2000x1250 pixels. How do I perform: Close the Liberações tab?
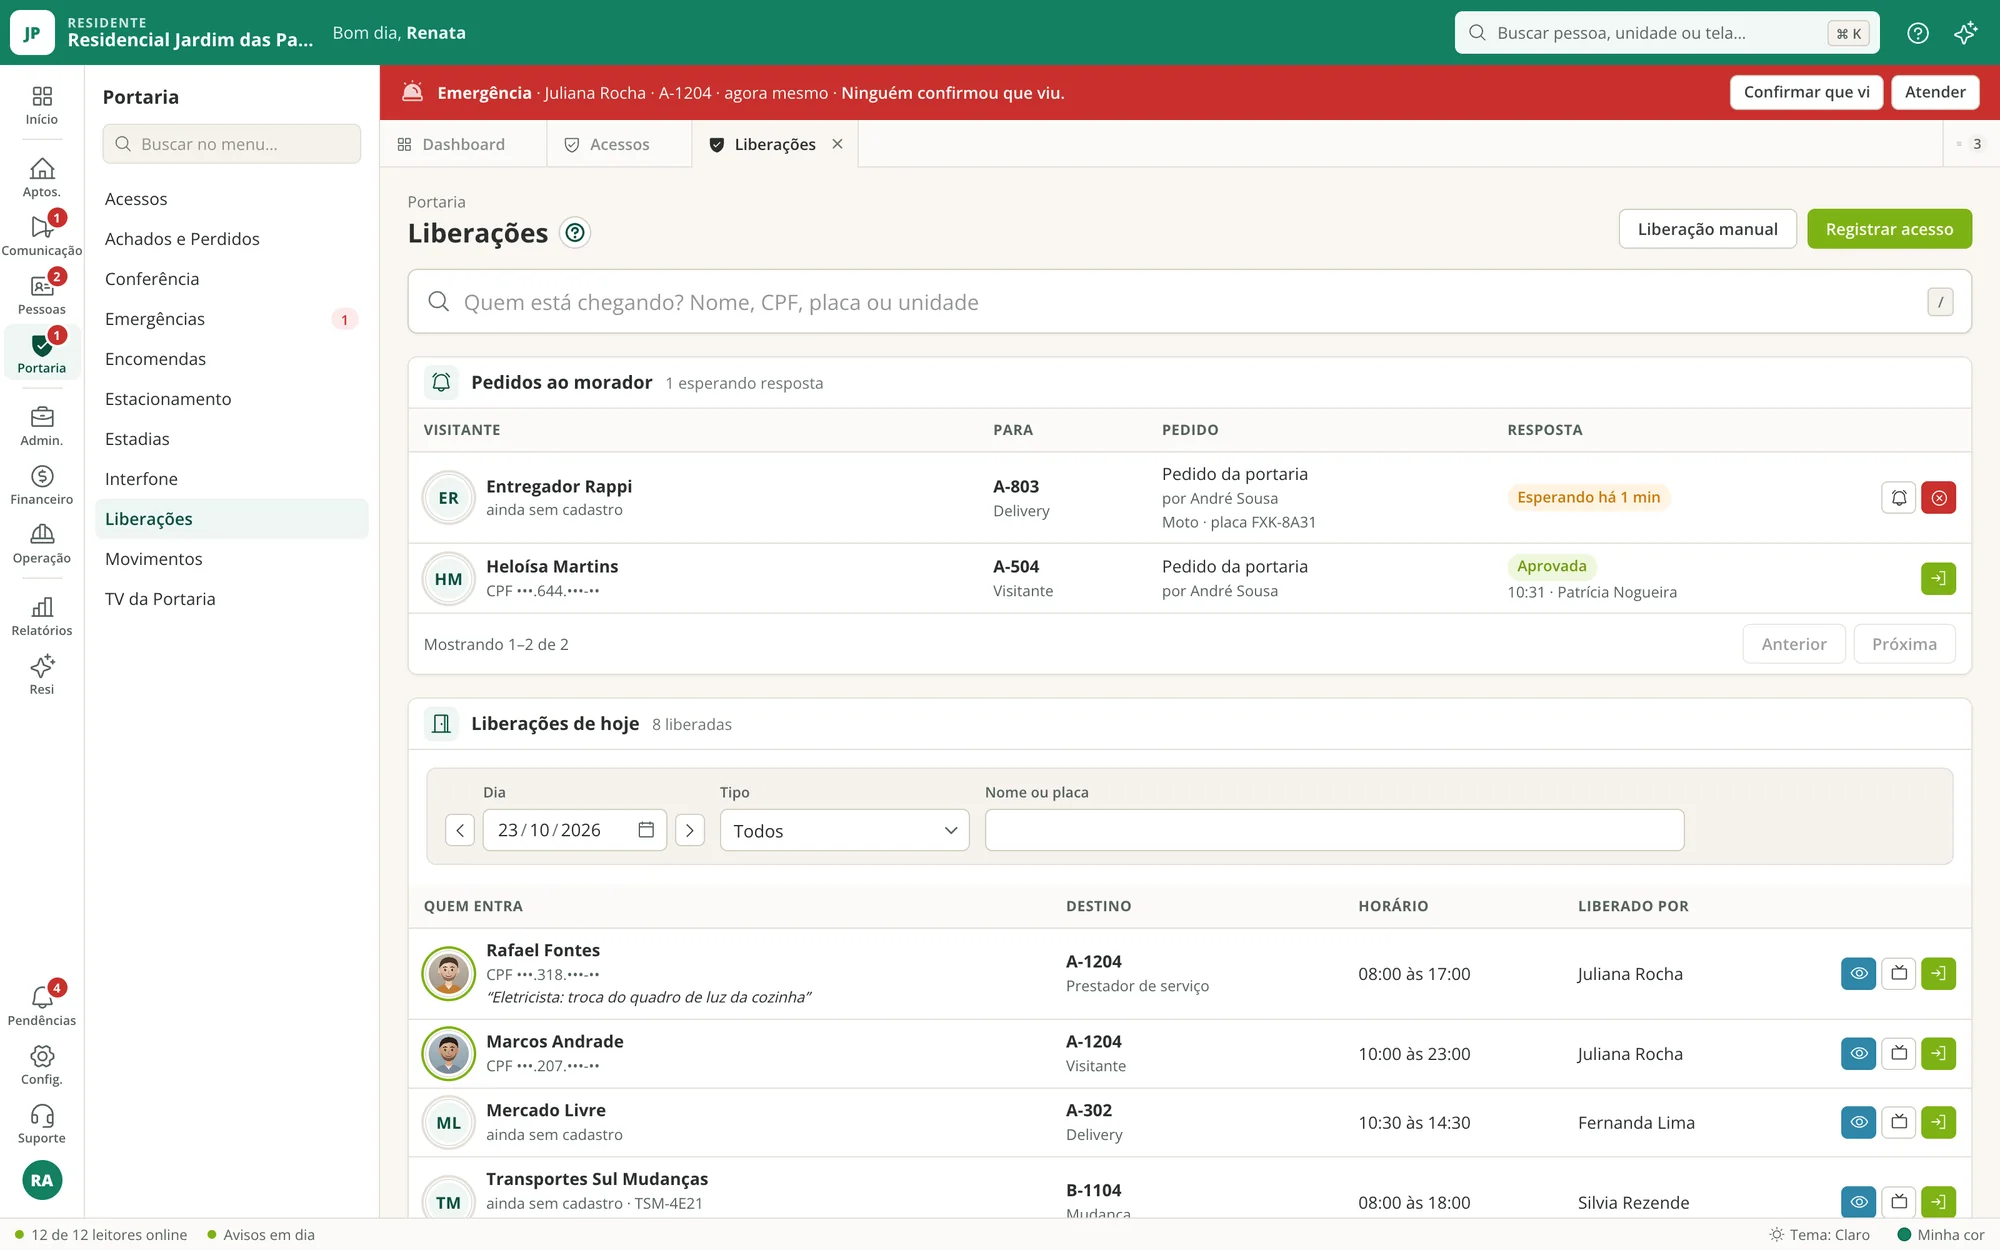(x=837, y=144)
